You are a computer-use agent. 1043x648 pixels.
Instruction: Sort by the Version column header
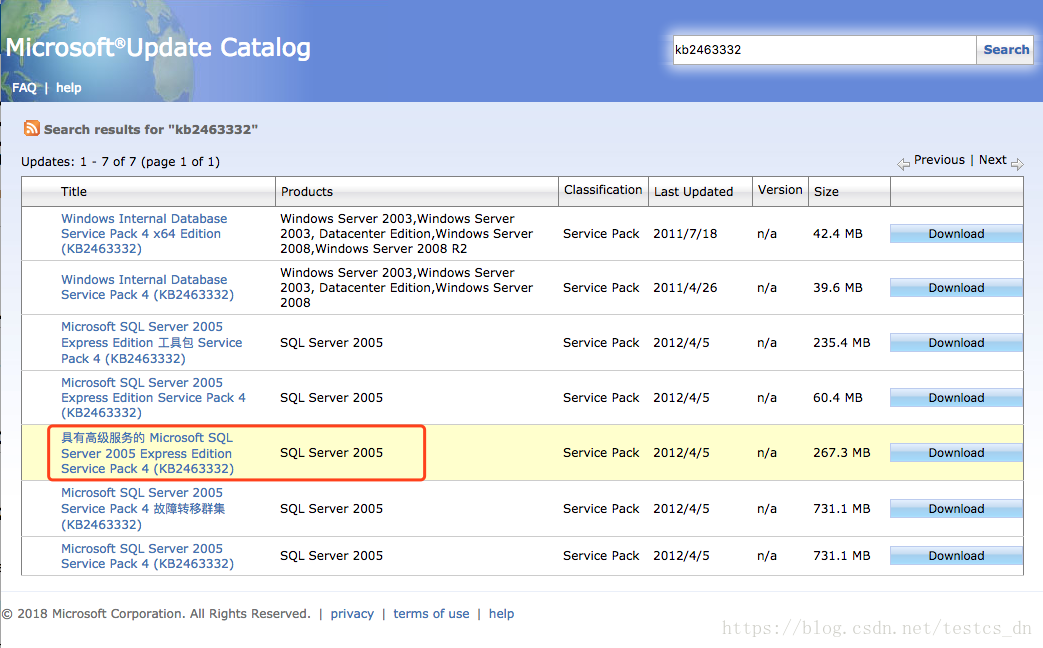[x=780, y=190]
